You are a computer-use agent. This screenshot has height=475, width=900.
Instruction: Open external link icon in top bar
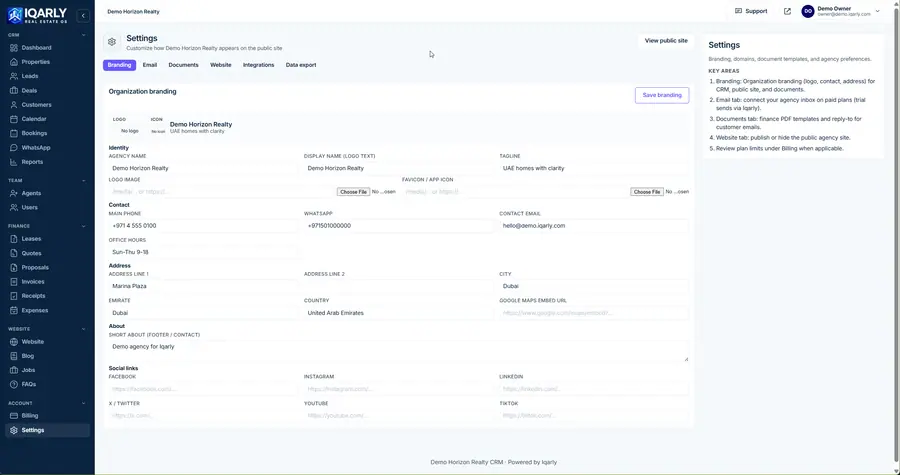point(787,11)
